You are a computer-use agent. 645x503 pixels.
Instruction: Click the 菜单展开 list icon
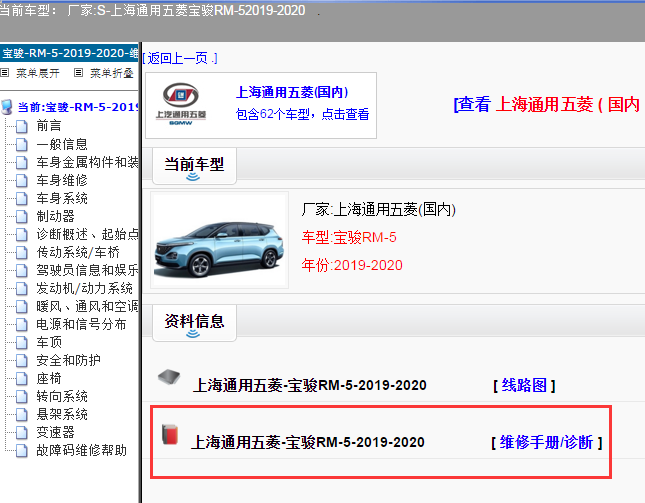pos(5,73)
